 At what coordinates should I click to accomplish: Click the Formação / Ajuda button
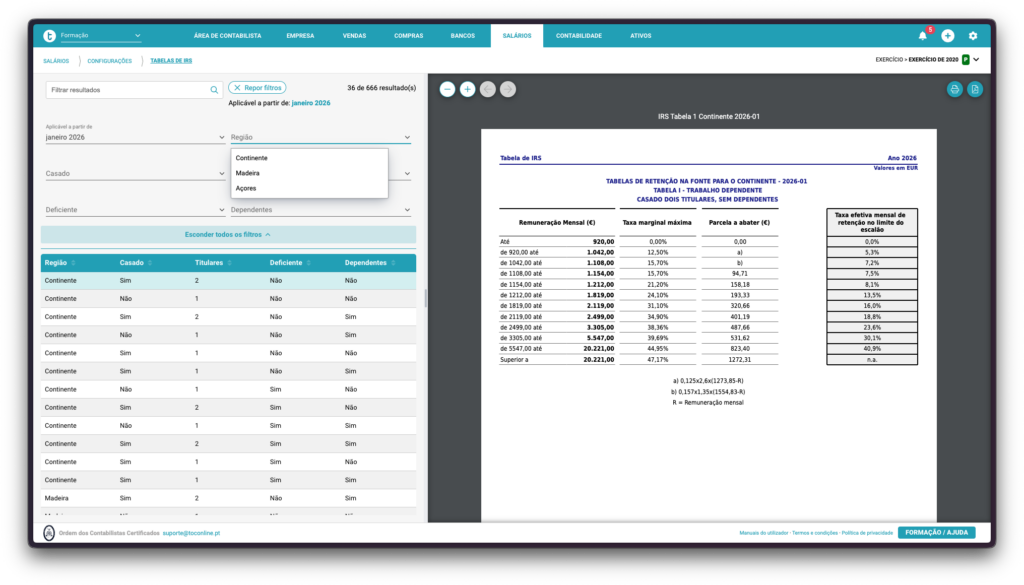pos(936,533)
